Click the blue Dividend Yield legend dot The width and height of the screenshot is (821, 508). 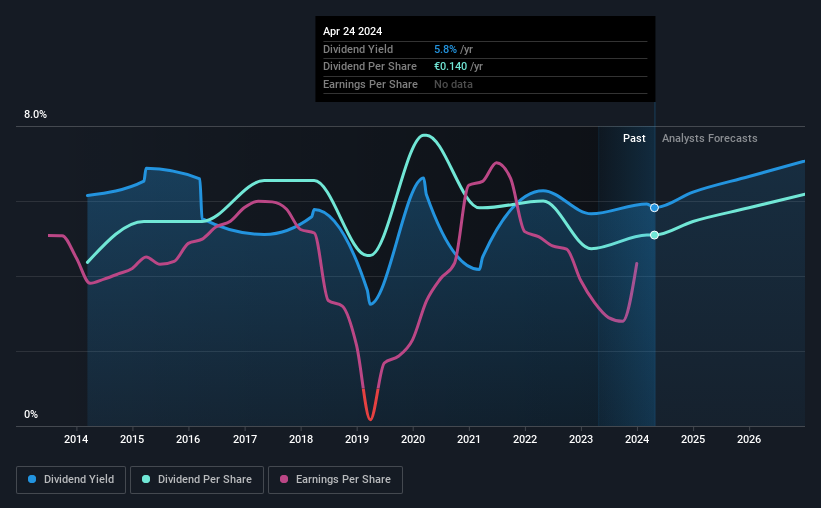coord(32,479)
